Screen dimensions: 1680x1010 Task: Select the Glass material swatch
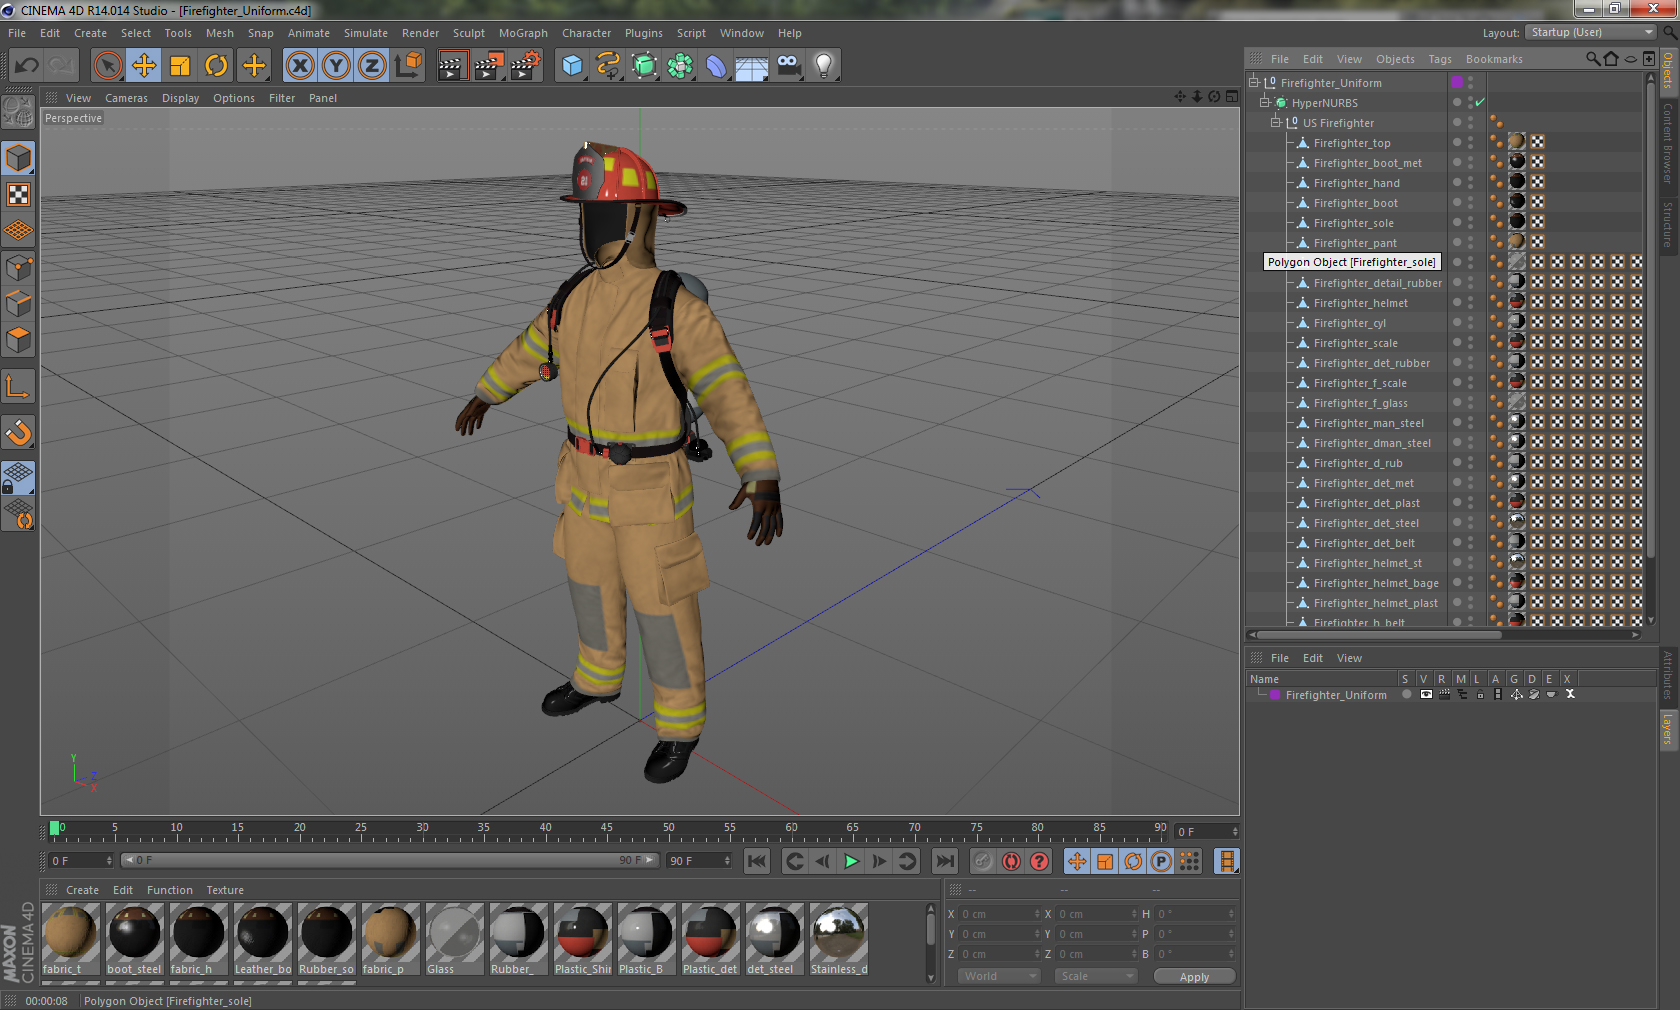click(455, 939)
